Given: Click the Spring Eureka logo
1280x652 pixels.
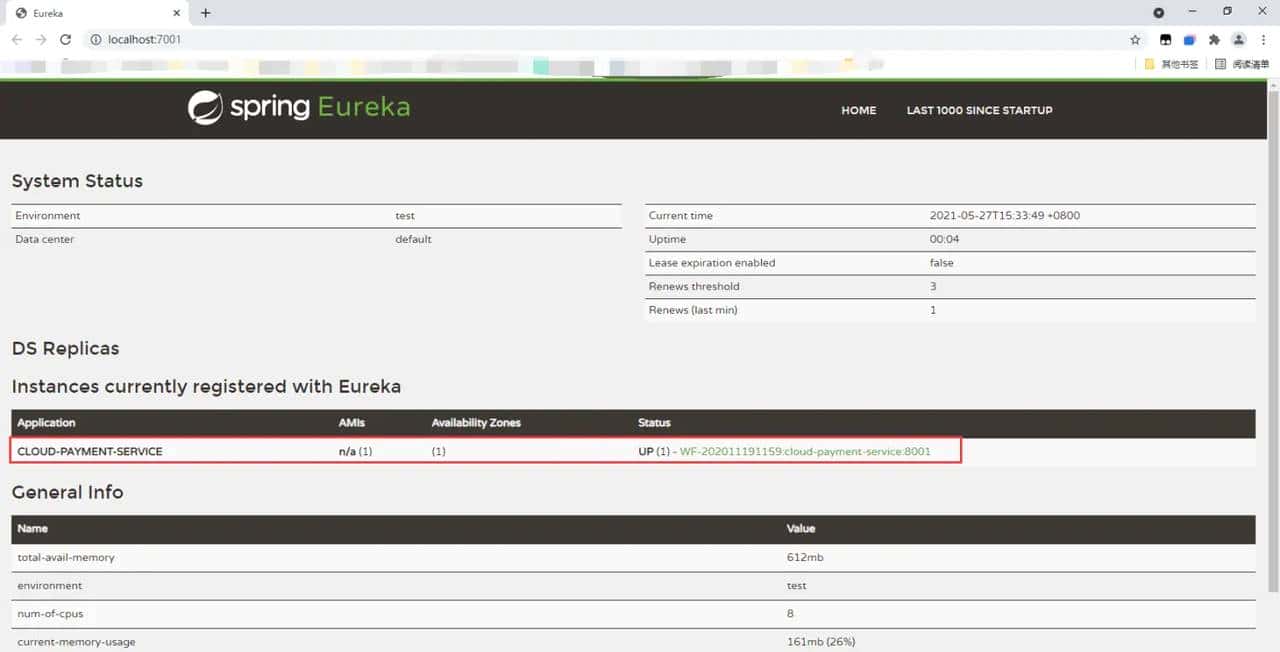Looking at the screenshot, I should pyautogui.click(x=299, y=108).
